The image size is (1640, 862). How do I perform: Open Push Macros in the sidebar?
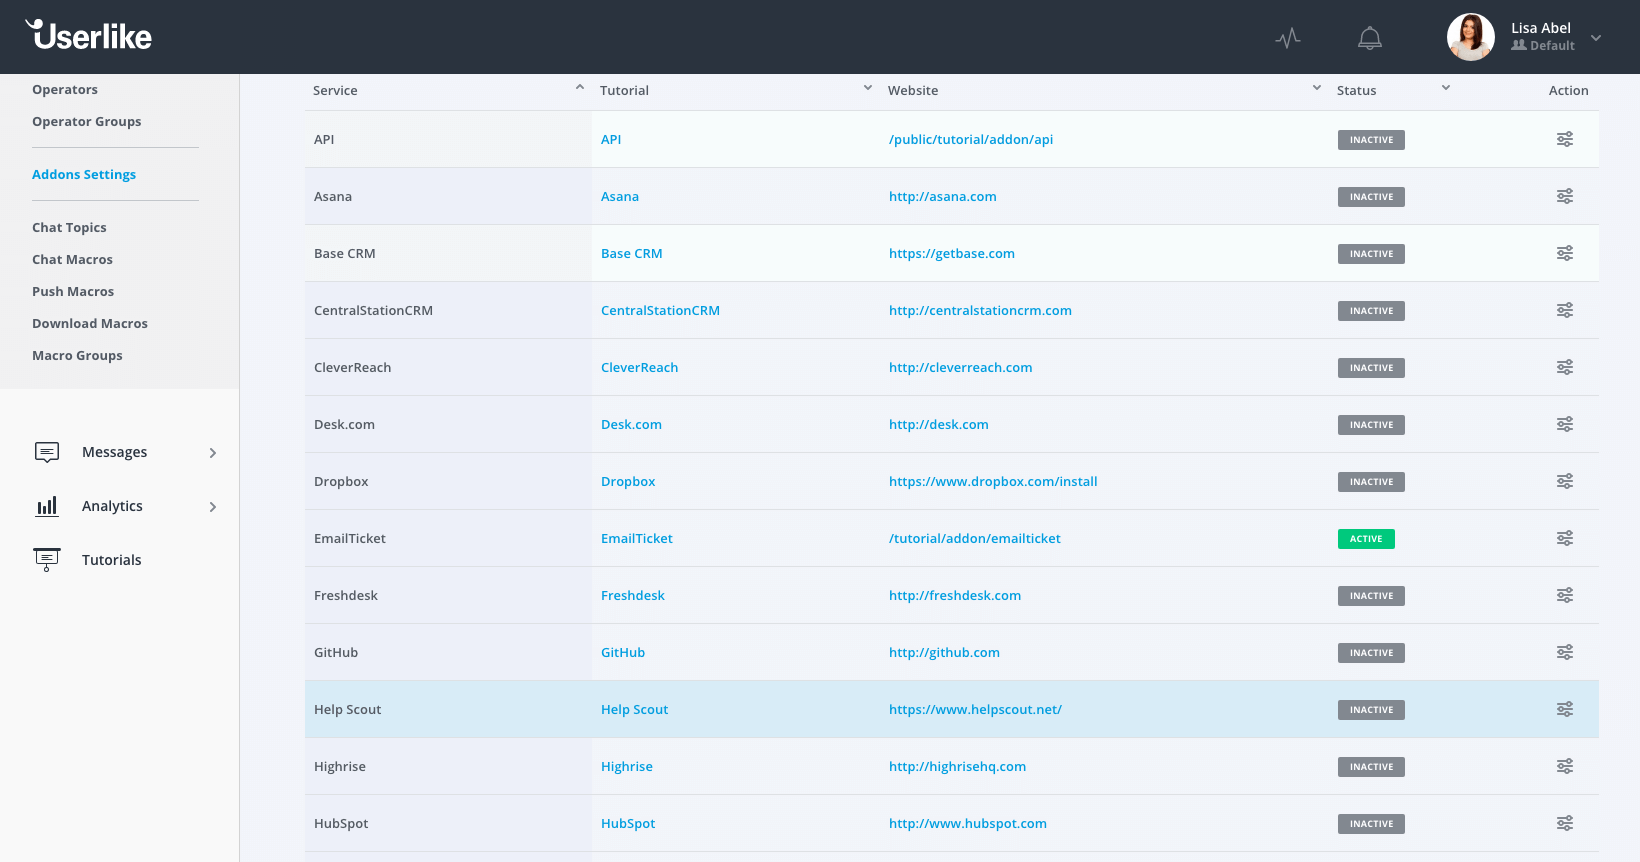pyautogui.click(x=73, y=291)
